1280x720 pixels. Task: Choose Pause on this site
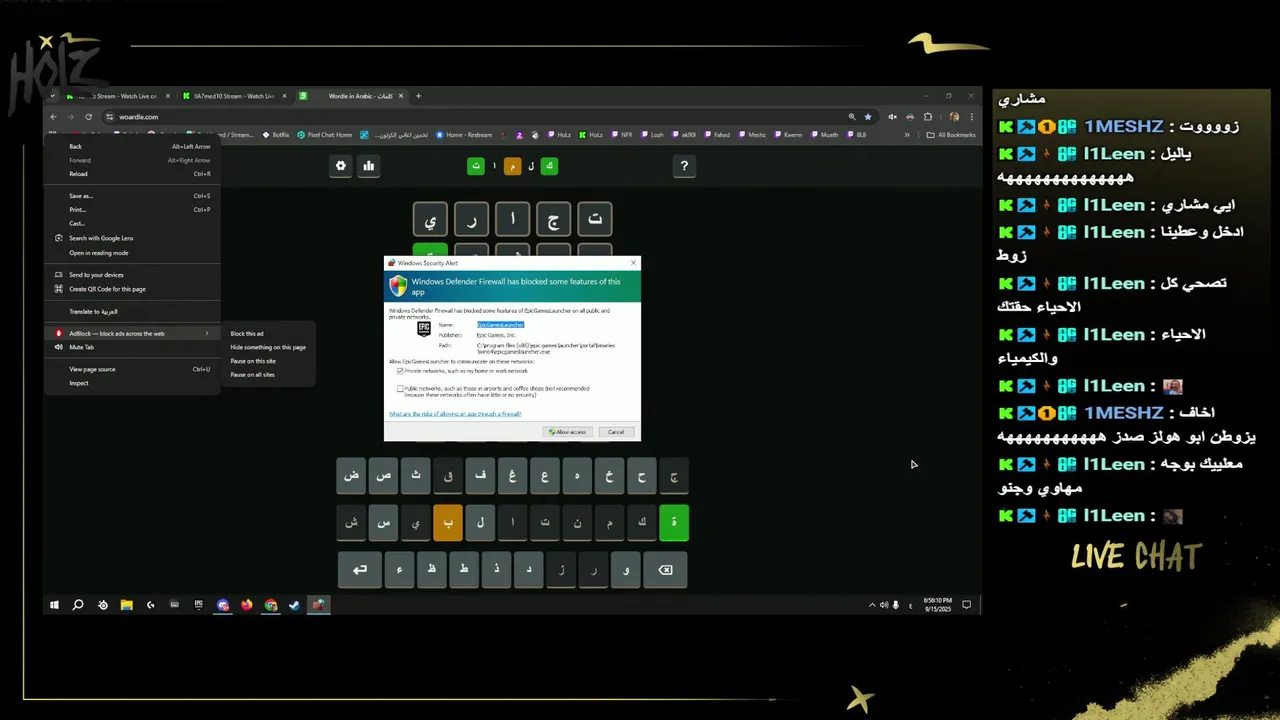pyautogui.click(x=267, y=361)
